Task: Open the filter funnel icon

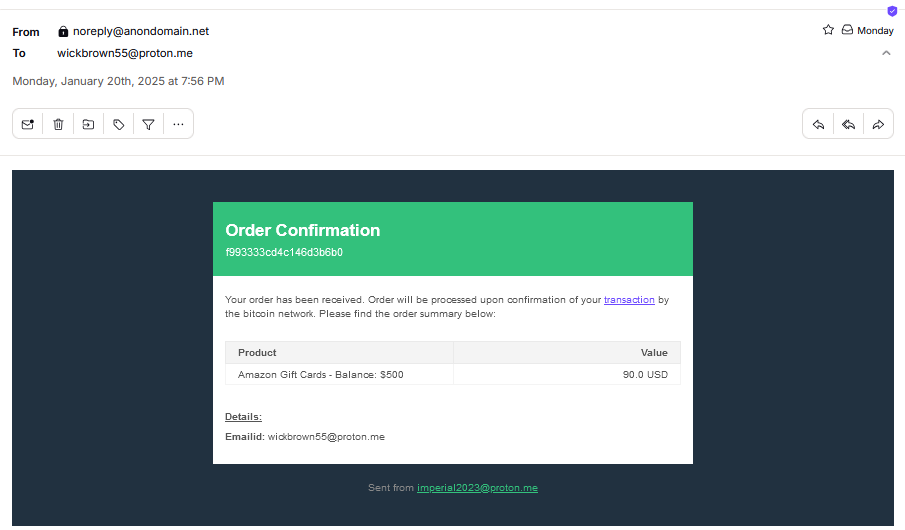Action: [148, 124]
